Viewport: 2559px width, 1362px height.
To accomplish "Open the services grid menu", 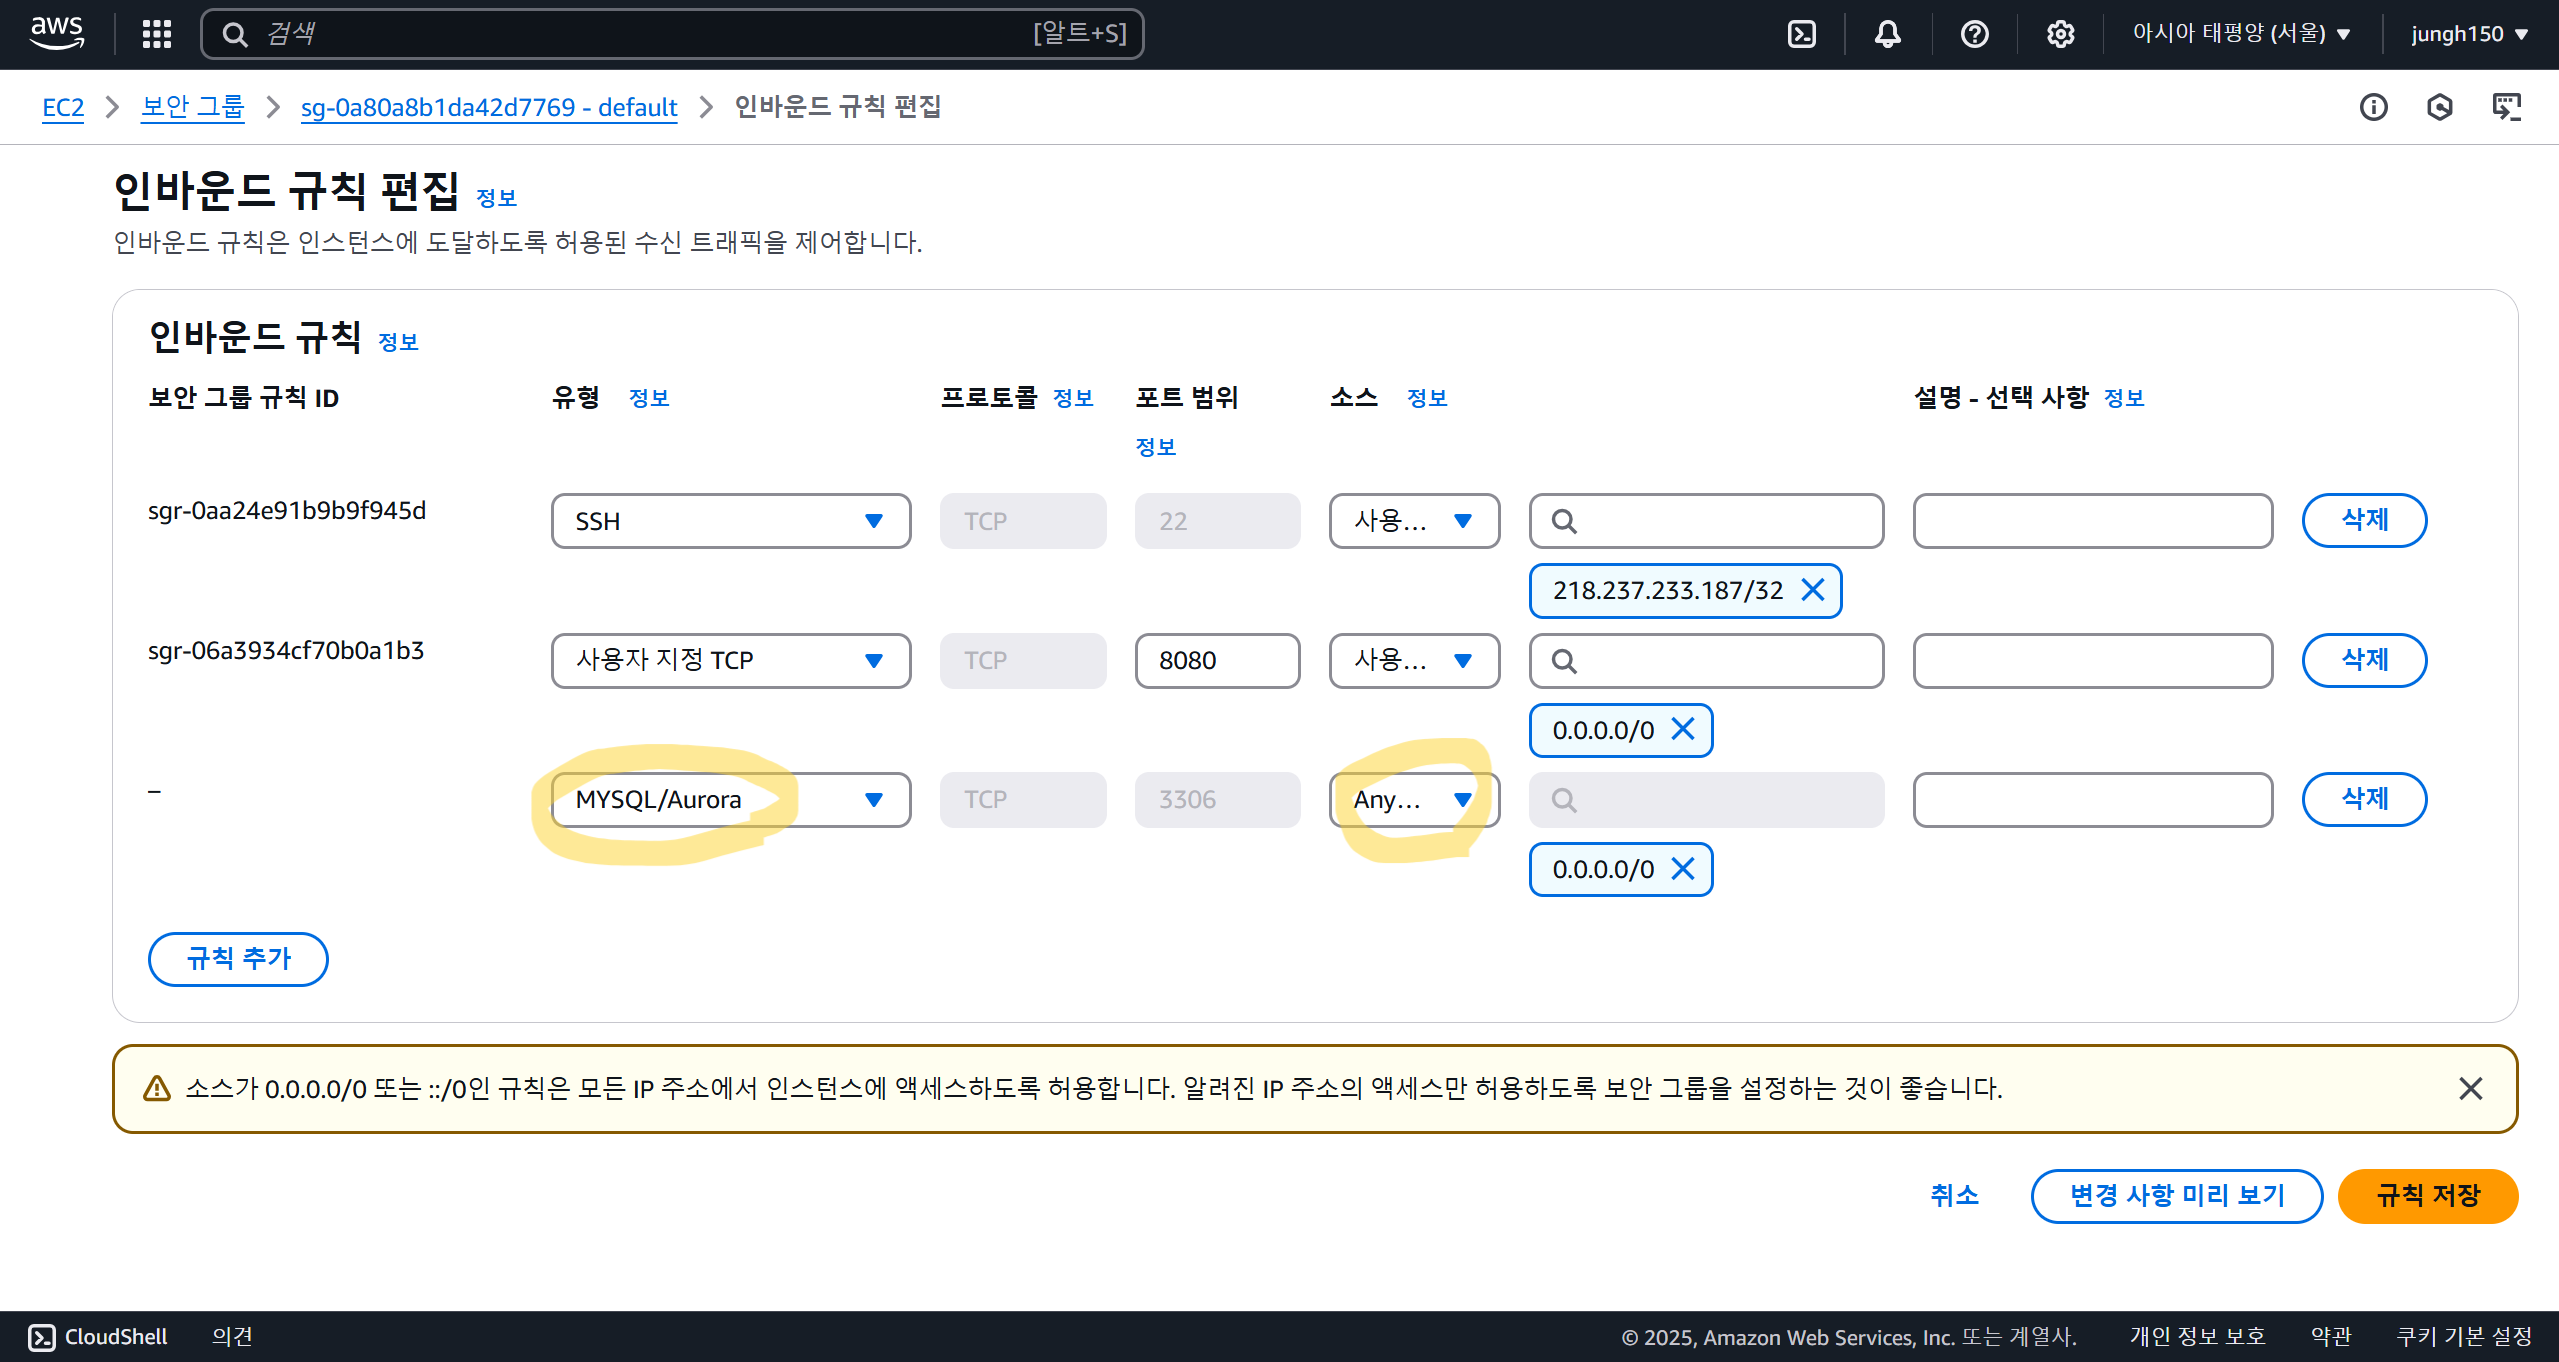I will 156,34.
